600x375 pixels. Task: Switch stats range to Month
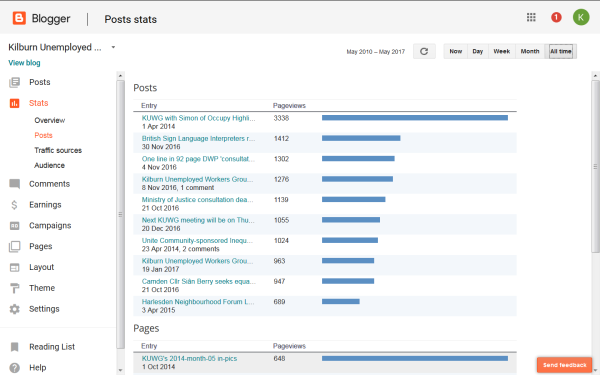click(x=530, y=51)
